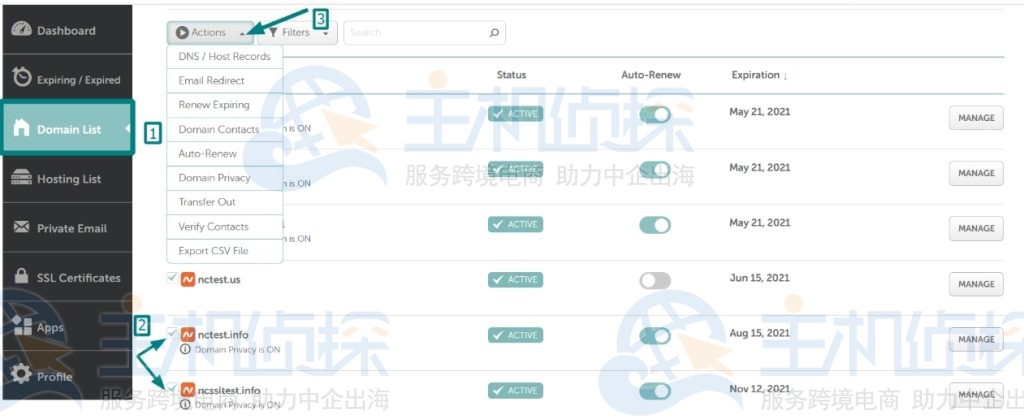
Task: Click the SSL Certificates padlock icon
Action: (22, 275)
